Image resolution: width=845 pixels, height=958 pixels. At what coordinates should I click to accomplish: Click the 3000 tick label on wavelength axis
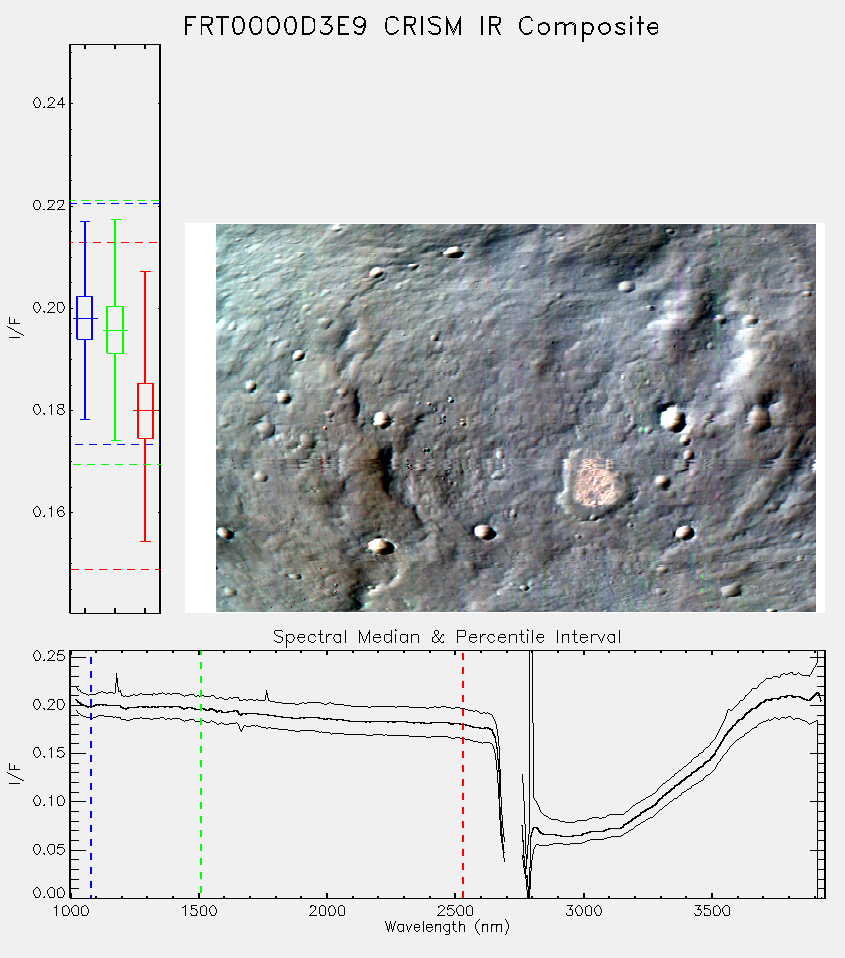(583, 911)
